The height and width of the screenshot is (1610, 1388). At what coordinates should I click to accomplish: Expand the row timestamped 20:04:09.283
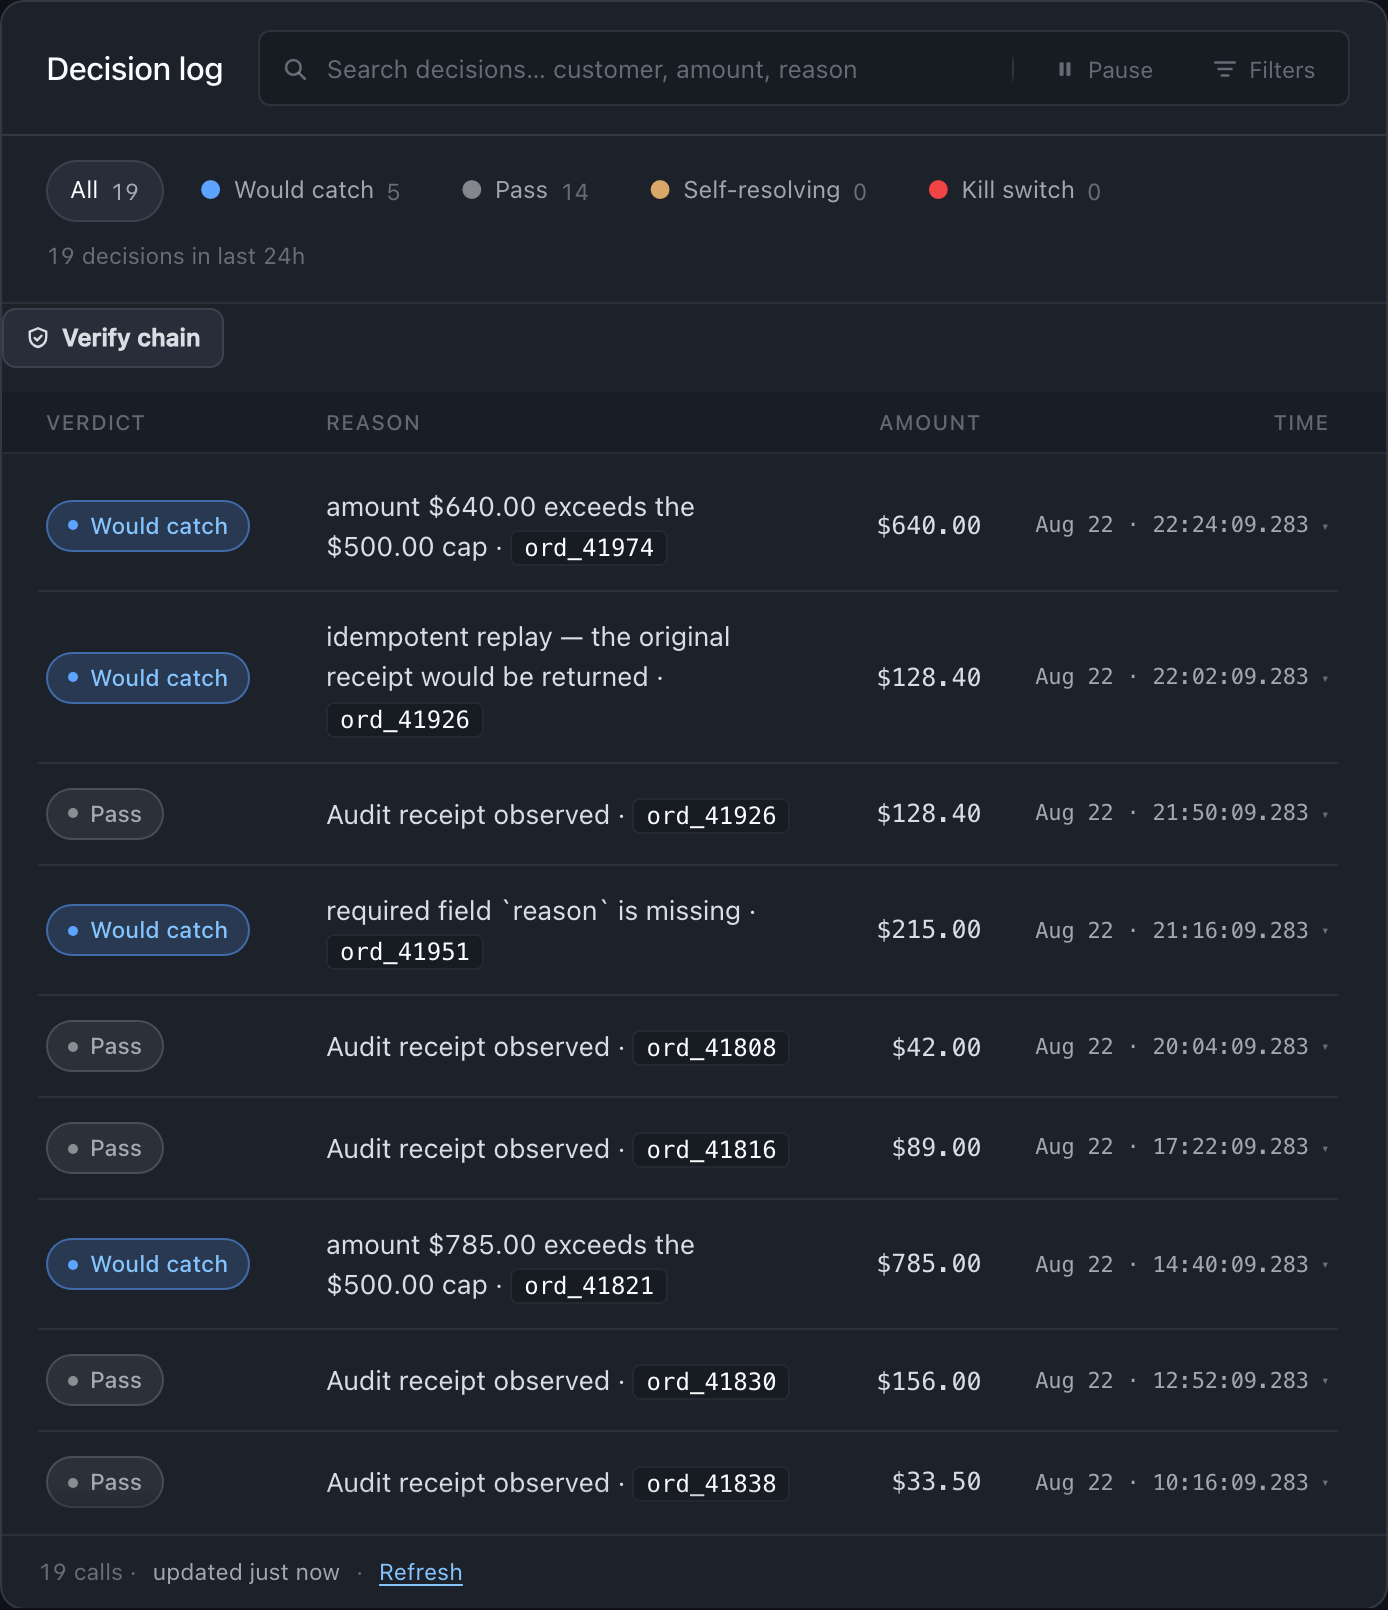pyautogui.click(x=1325, y=1047)
